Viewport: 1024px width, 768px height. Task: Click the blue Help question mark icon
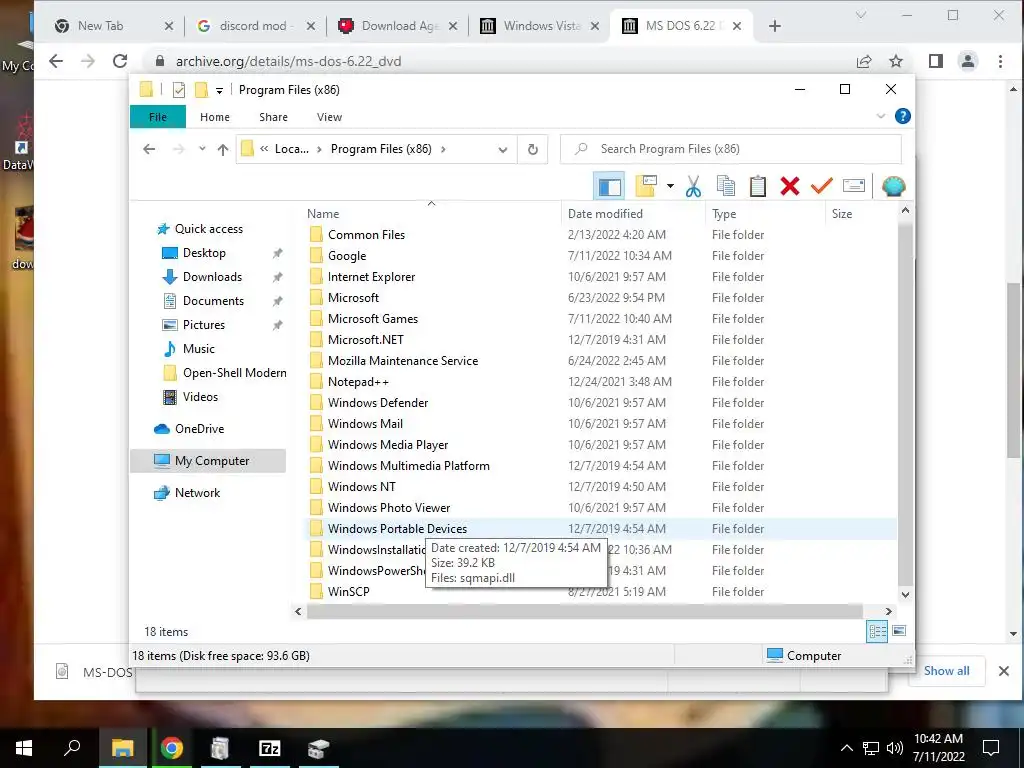[903, 116]
